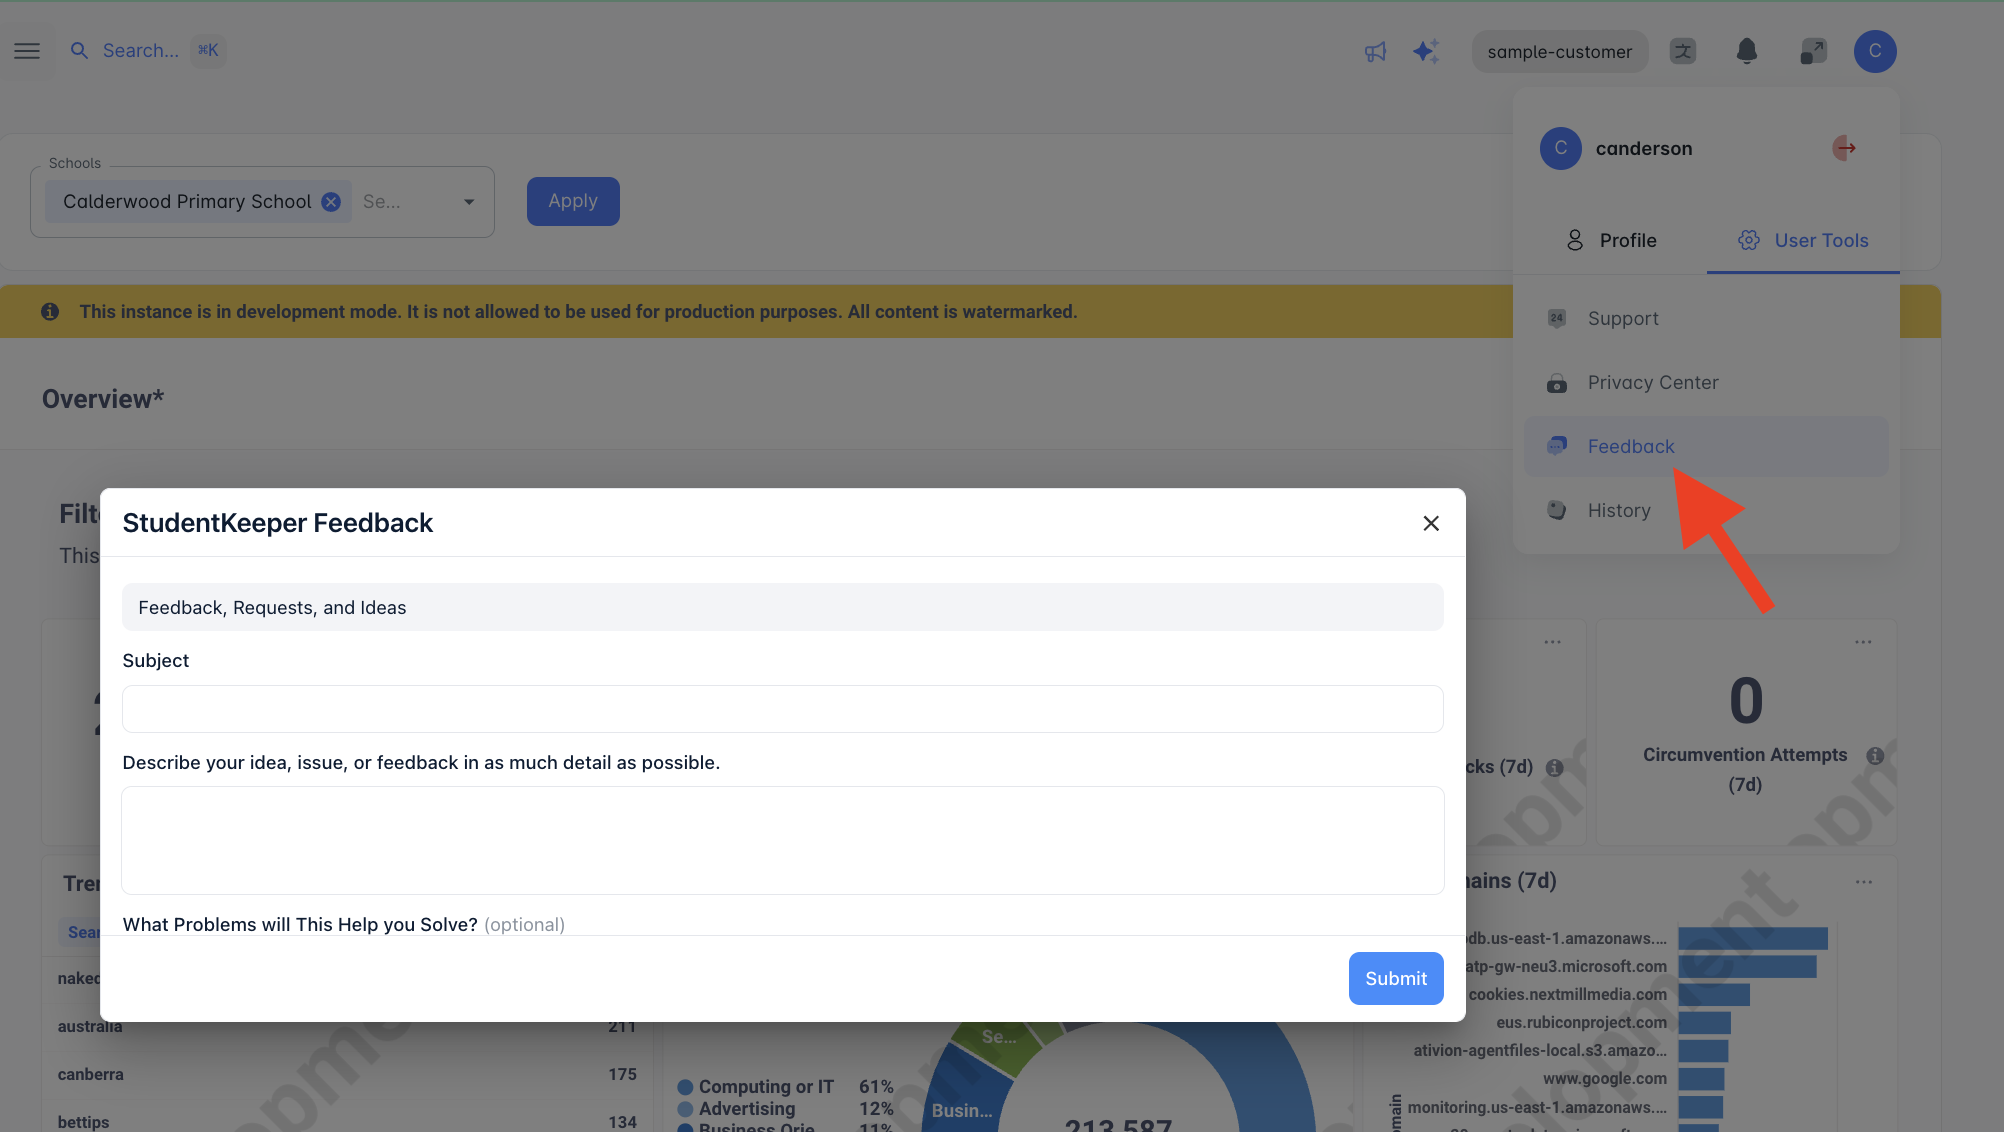
Task: Click the australia trending row count 211
Action: point(622,1026)
